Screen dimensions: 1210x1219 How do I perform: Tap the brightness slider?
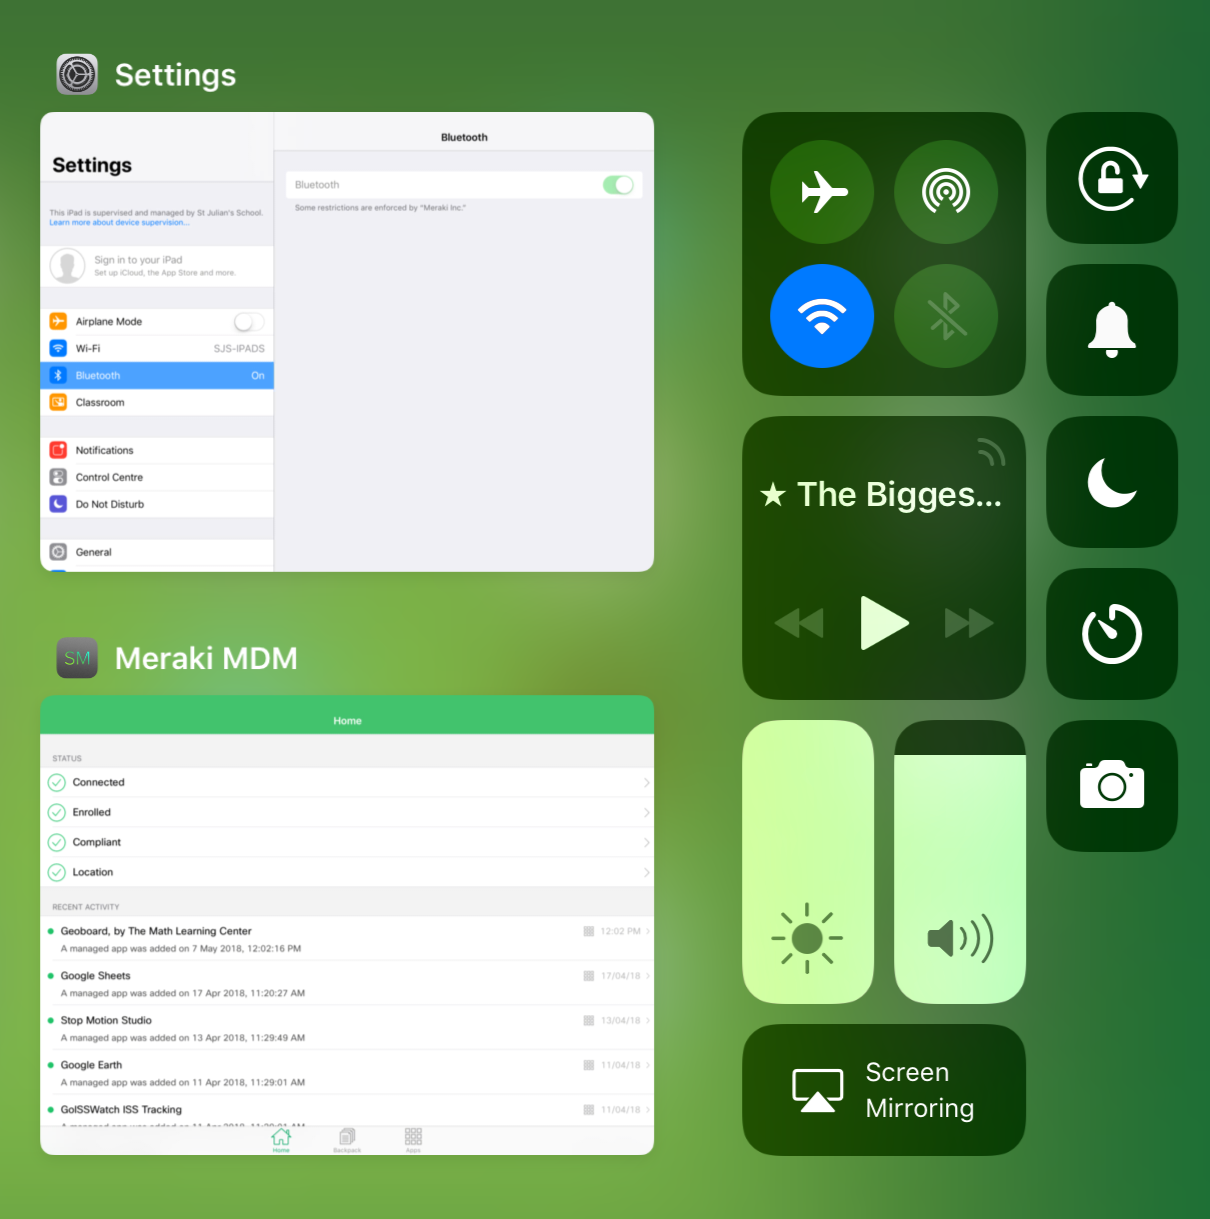click(808, 862)
